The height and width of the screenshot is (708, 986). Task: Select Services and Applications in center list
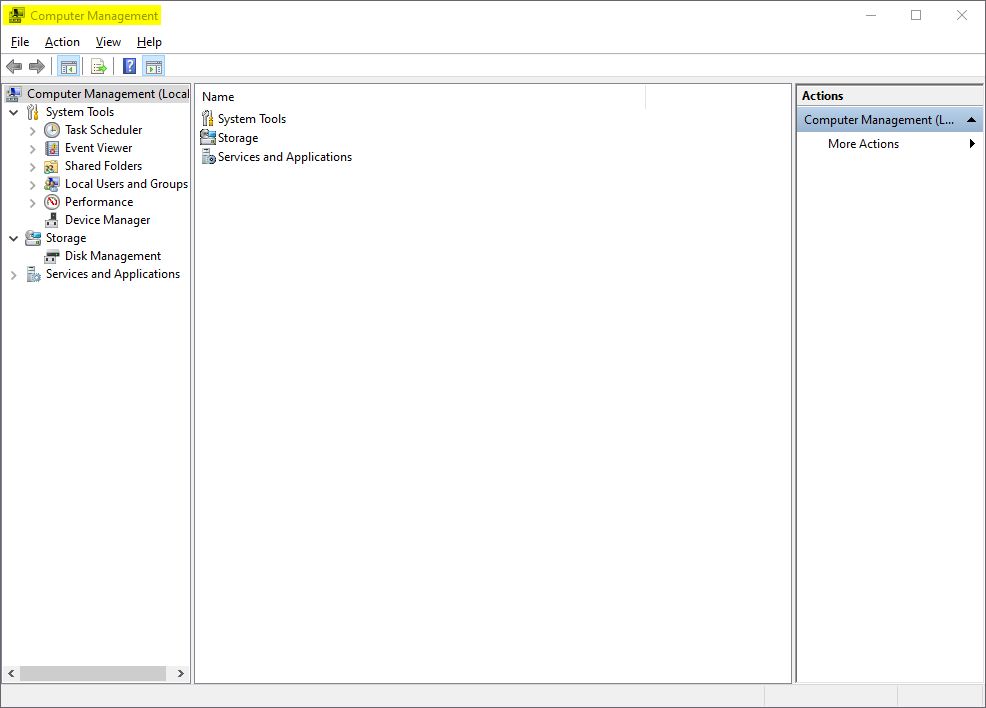tap(284, 157)
